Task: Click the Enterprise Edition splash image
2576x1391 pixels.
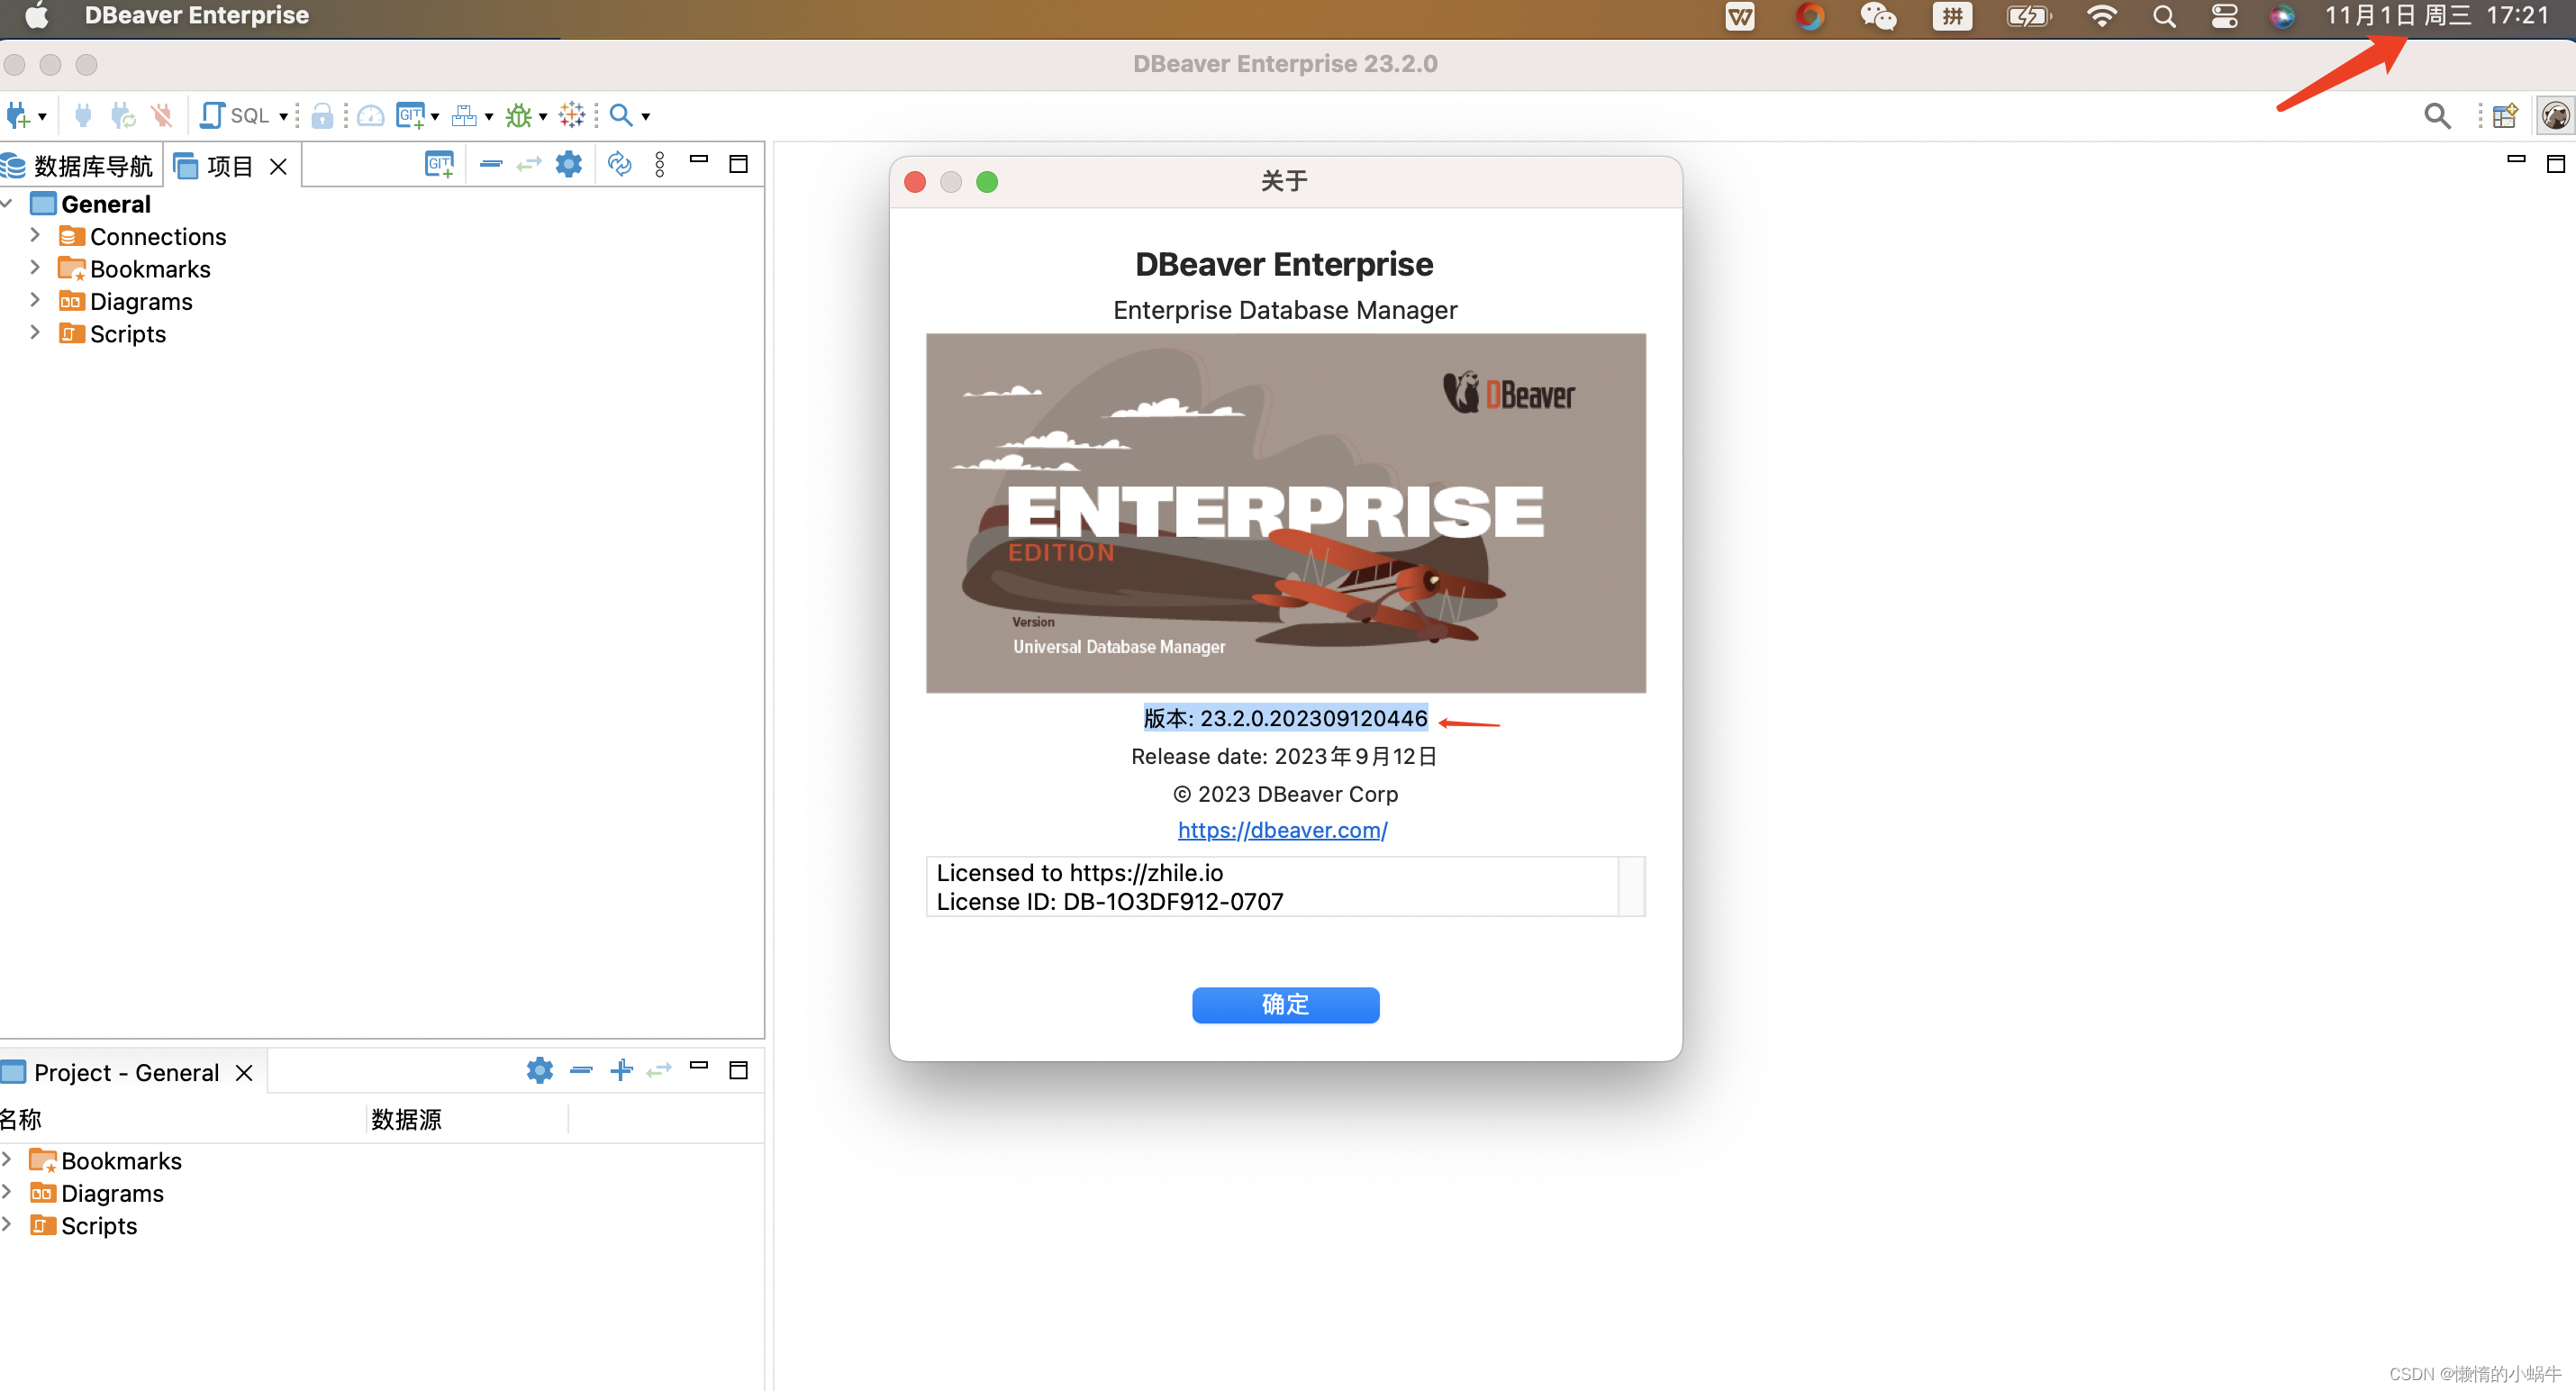Action: coord(1285,513)
